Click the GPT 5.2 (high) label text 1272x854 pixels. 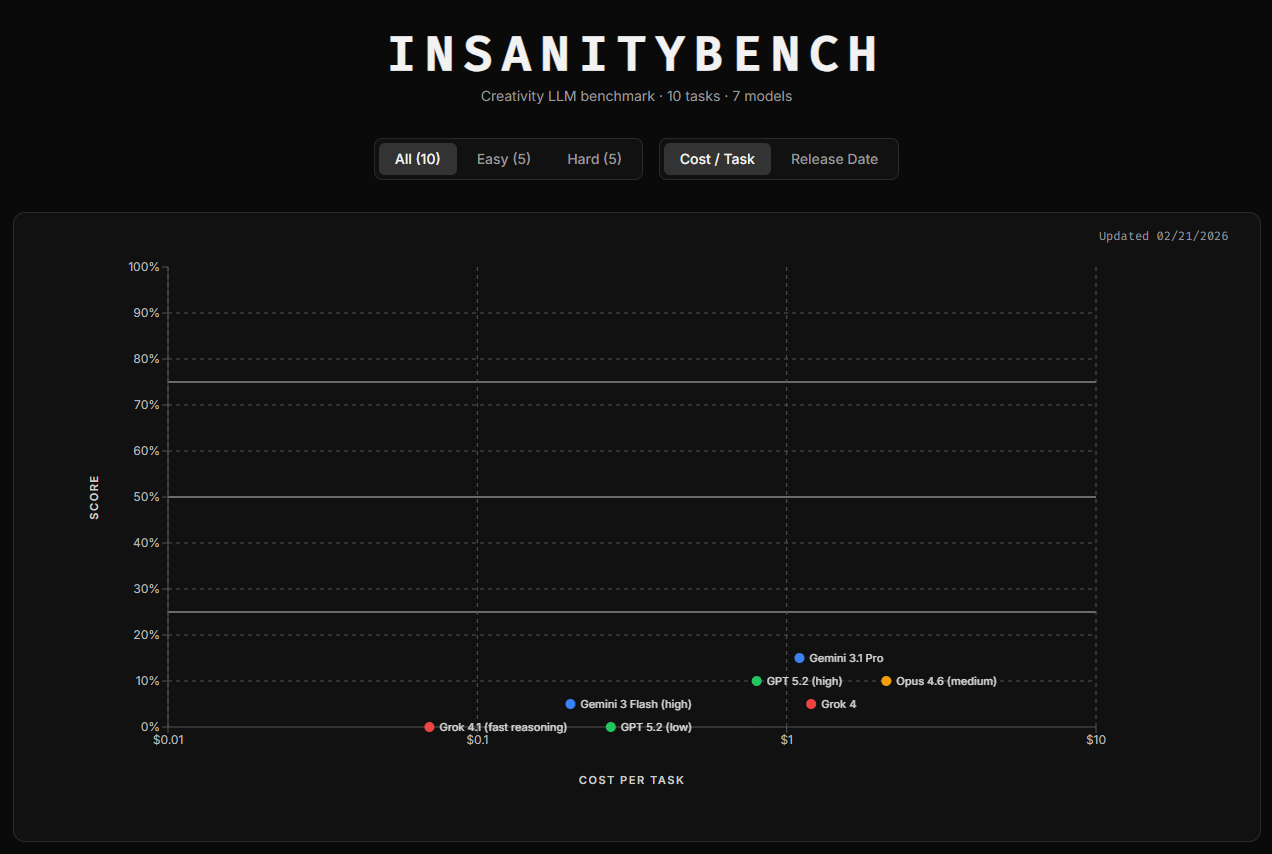(x=804, y=681)
